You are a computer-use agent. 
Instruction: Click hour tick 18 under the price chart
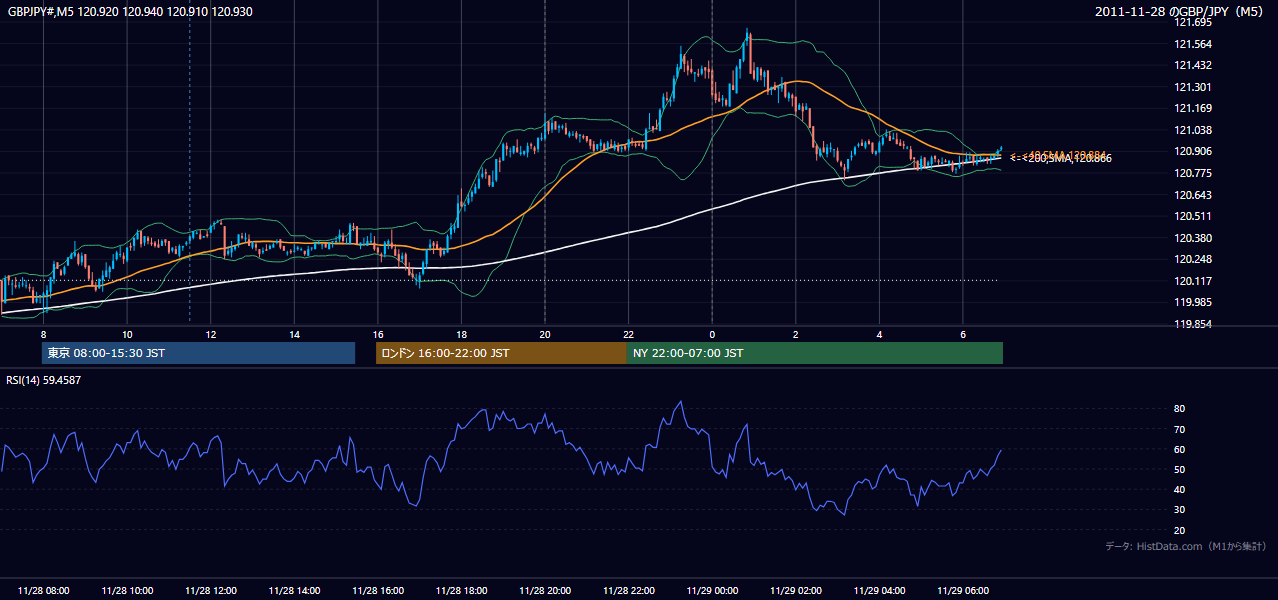click(x=461, y=334)
